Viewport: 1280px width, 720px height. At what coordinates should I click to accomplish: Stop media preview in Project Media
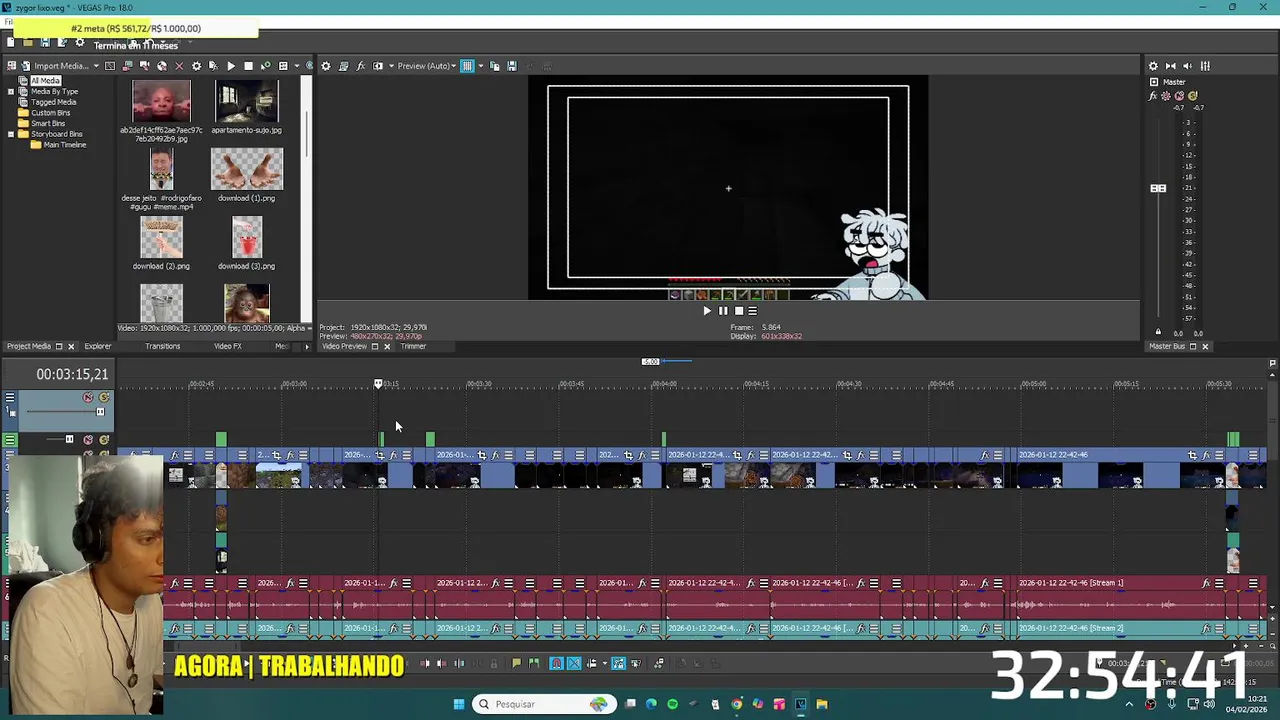248,66
